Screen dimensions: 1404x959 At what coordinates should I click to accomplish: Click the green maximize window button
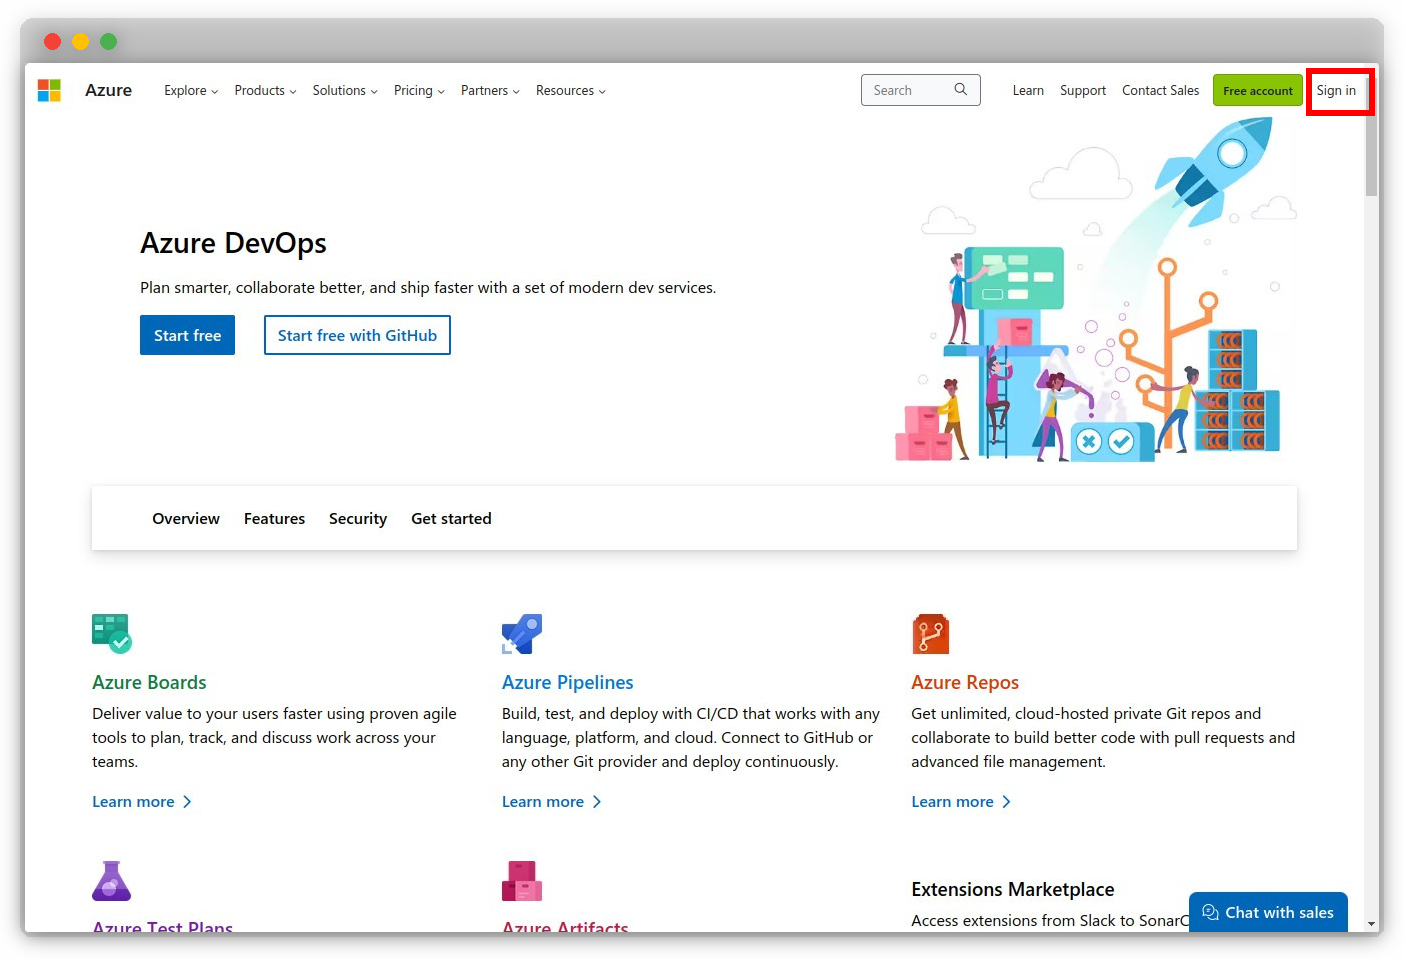pyautogui.click(x=108, y=41)
